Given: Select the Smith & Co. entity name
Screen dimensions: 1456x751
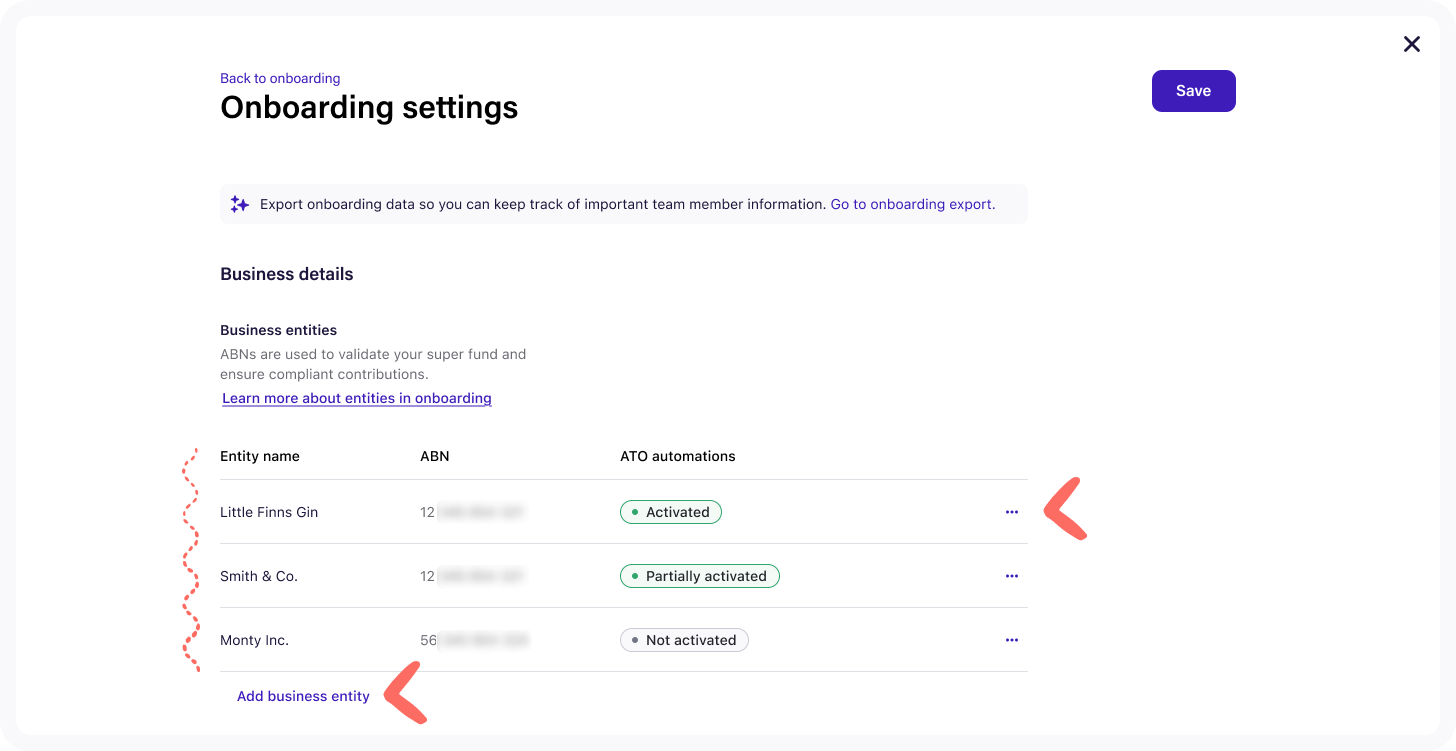Looking at the screenshot, I should click(x=259, y=576).
